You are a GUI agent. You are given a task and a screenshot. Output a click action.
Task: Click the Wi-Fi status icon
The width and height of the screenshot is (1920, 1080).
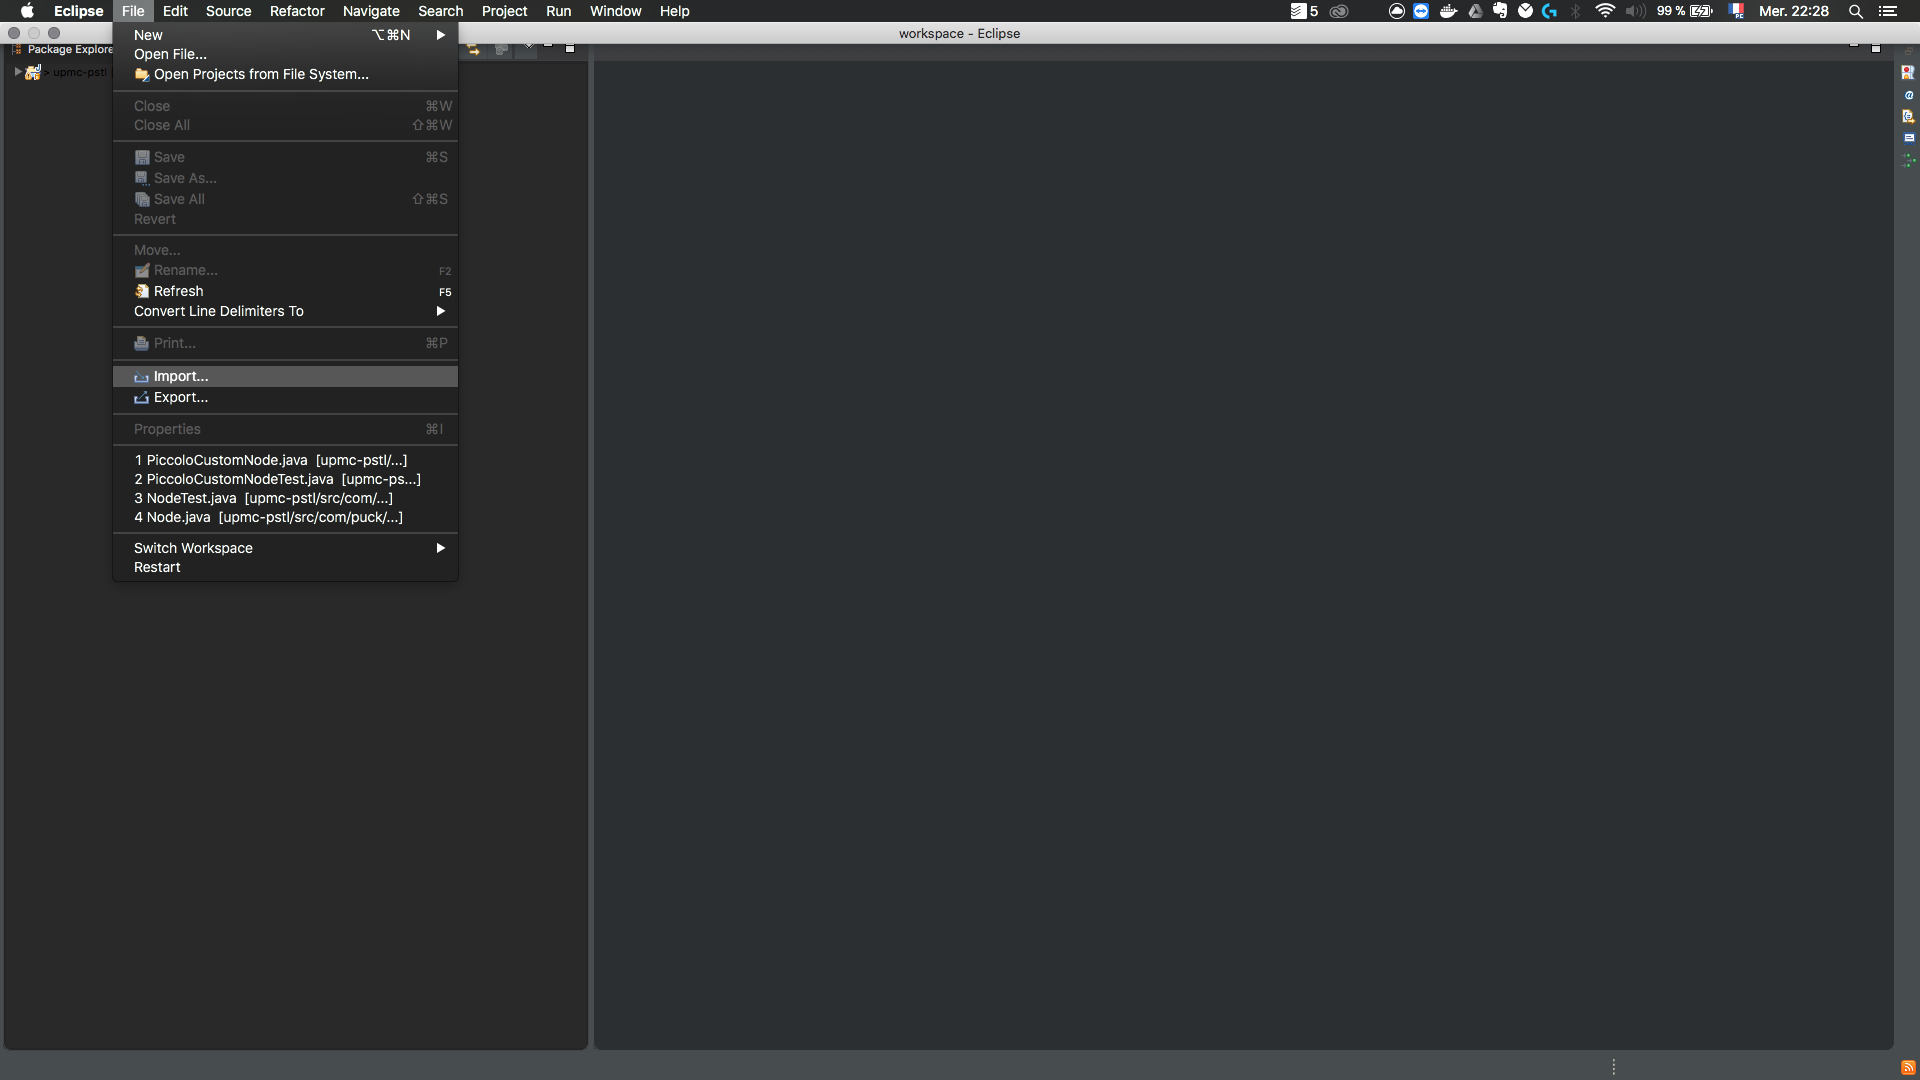(x=1605, y=11)
